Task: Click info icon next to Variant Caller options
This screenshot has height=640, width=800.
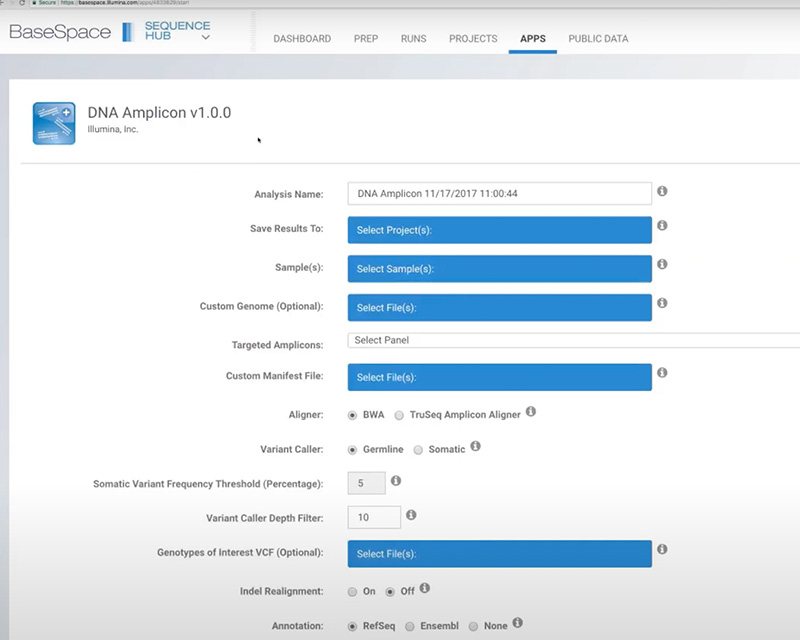Action: click(476, 447)
